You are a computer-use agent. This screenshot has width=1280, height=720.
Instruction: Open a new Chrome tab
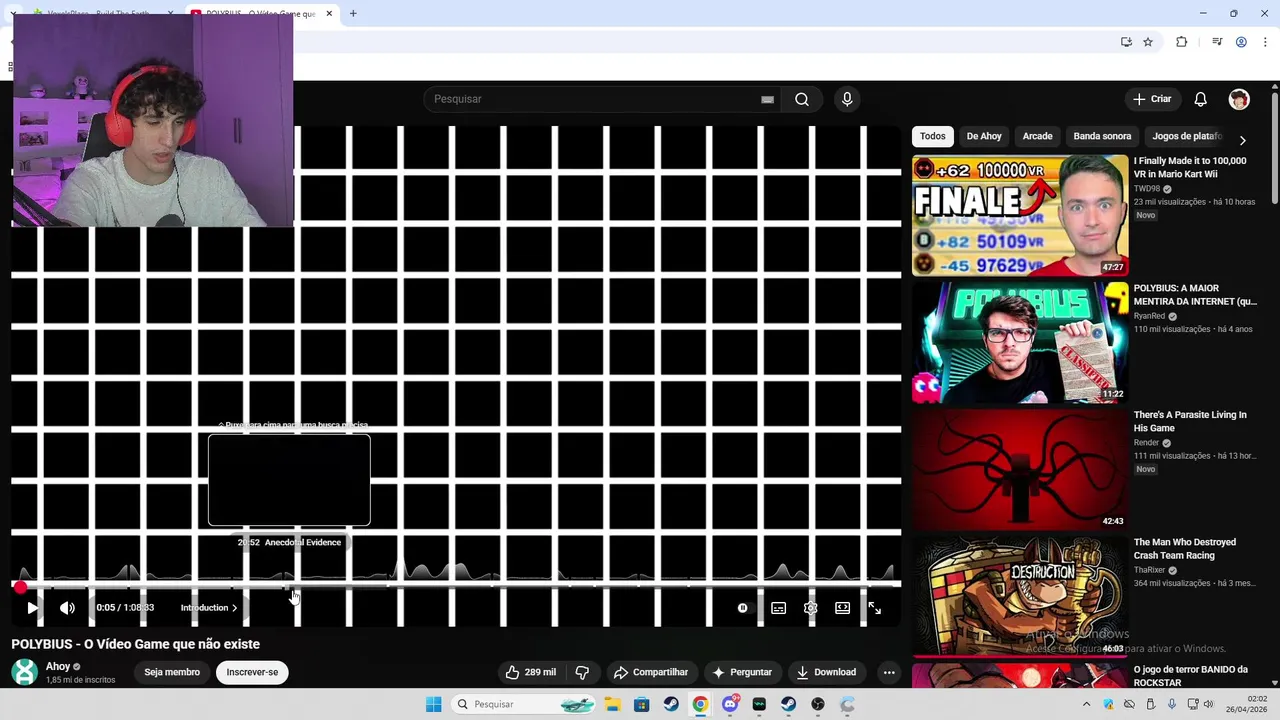353,14
